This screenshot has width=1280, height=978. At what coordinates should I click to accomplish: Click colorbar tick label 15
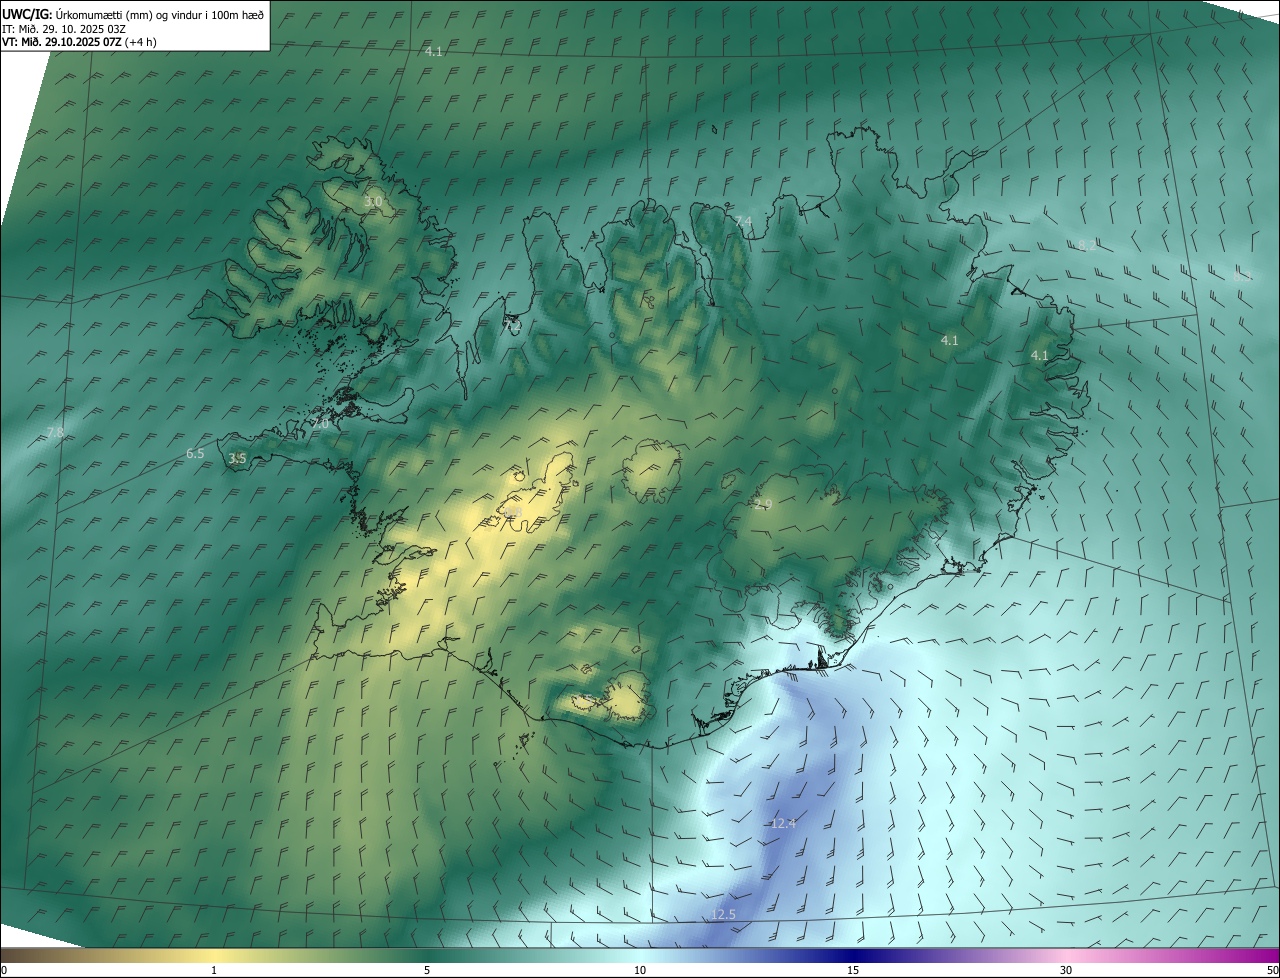click(853, 970)
